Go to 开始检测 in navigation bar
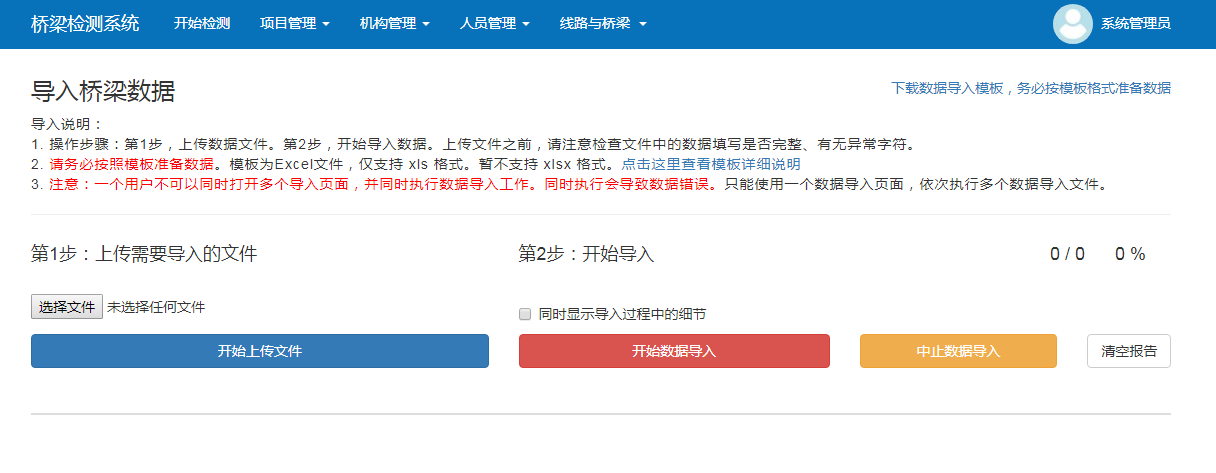1216x473 pixels. 202,23
